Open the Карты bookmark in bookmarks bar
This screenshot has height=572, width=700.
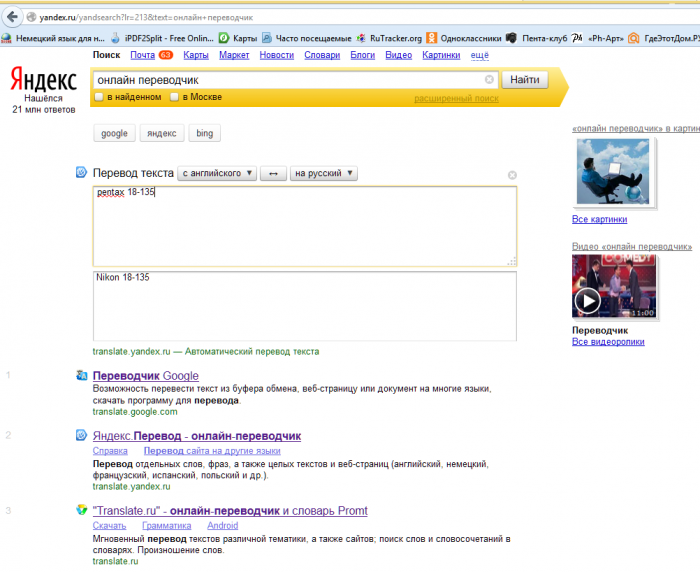pos(238,38)
